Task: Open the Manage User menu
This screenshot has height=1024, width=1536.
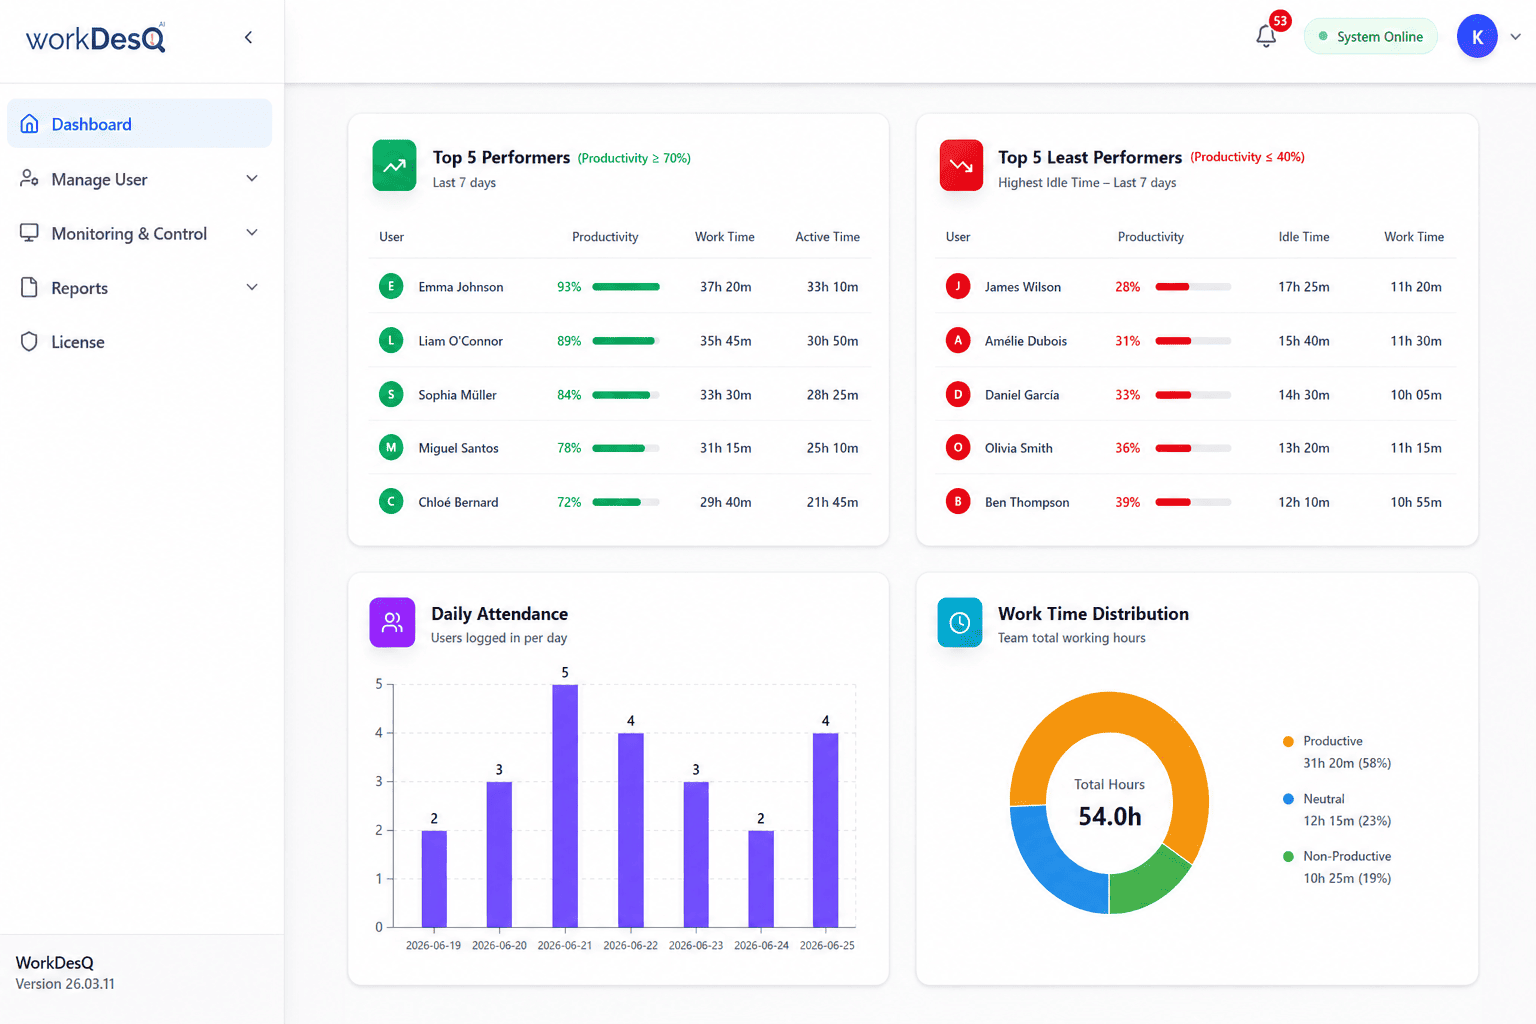Action: [139, 179]
